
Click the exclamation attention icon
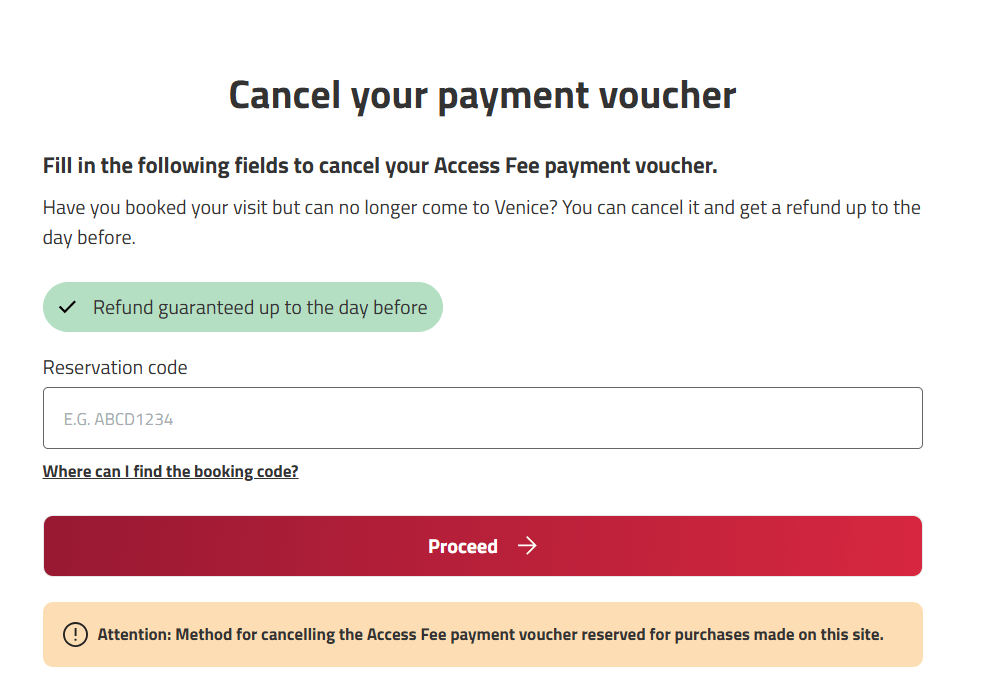[x=75, y=634]
